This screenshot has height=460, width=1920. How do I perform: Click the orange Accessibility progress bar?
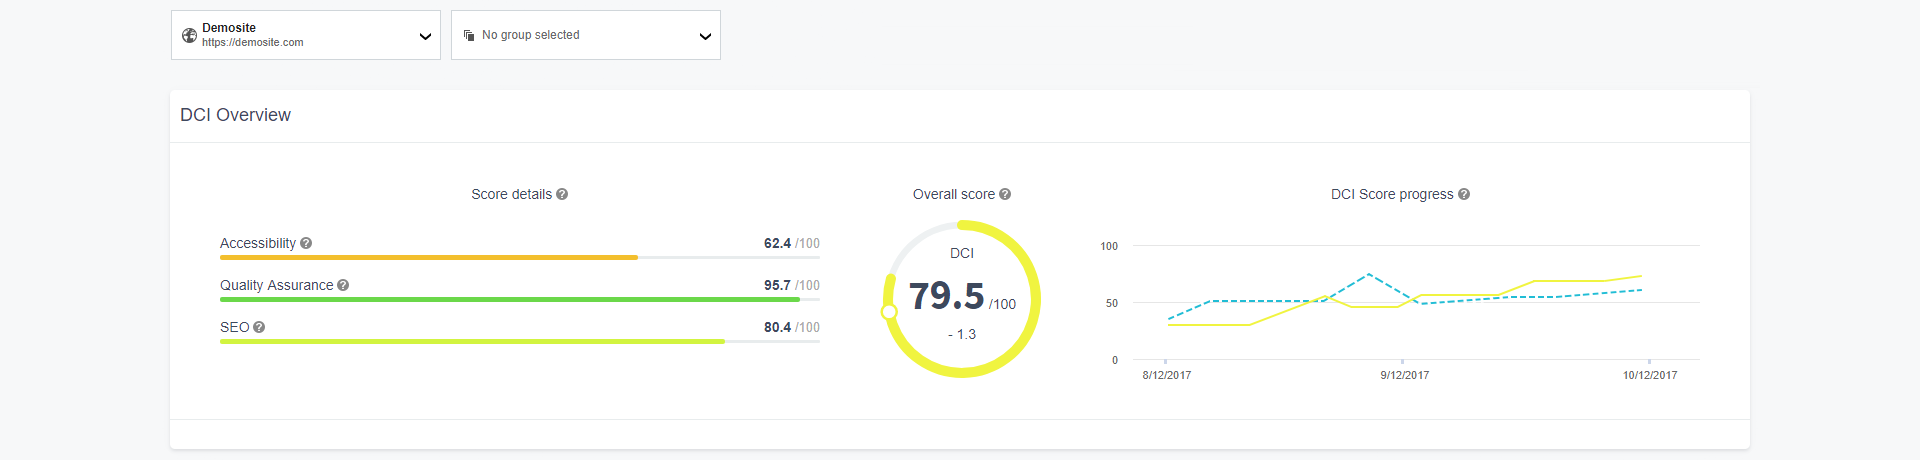point(429,258)
